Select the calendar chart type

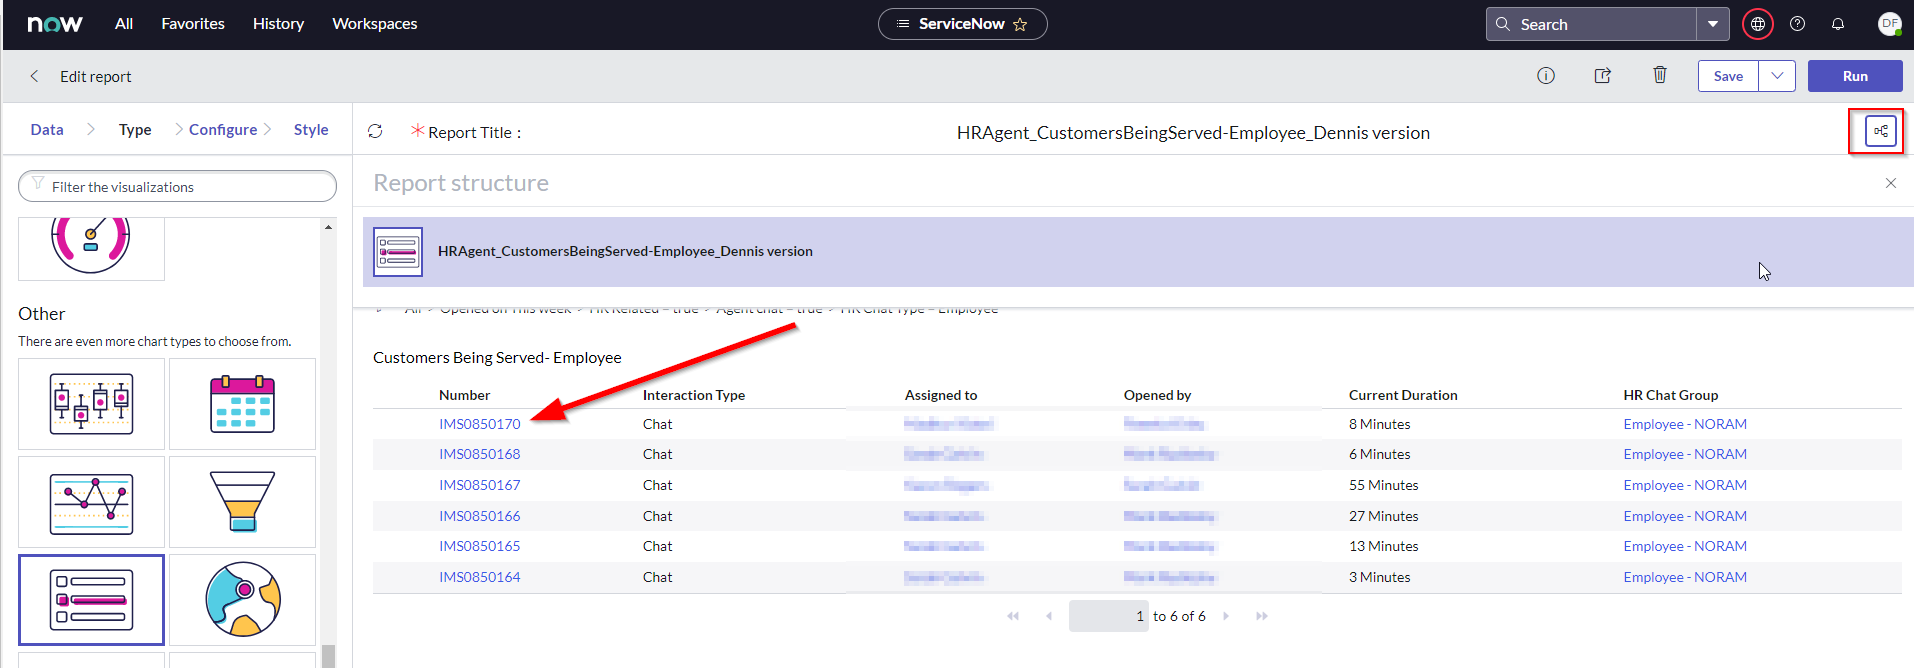[x=242, y=404]
